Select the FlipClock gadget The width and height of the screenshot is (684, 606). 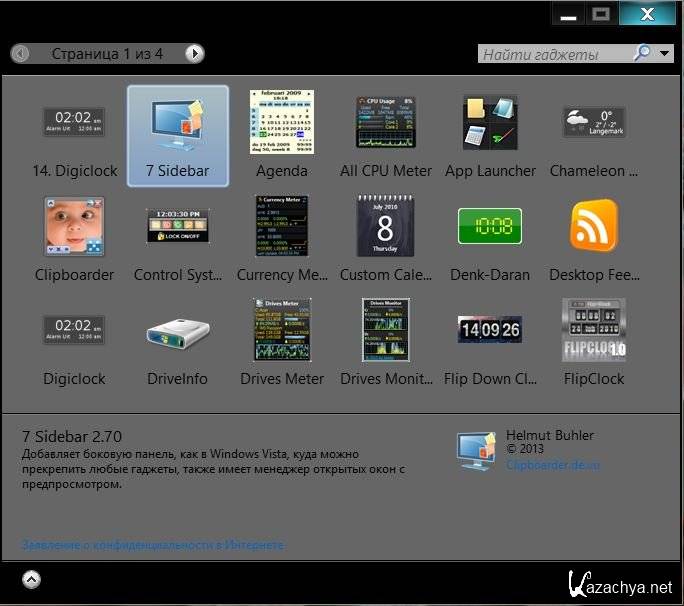pyautogui.click(x=594, y=330)
